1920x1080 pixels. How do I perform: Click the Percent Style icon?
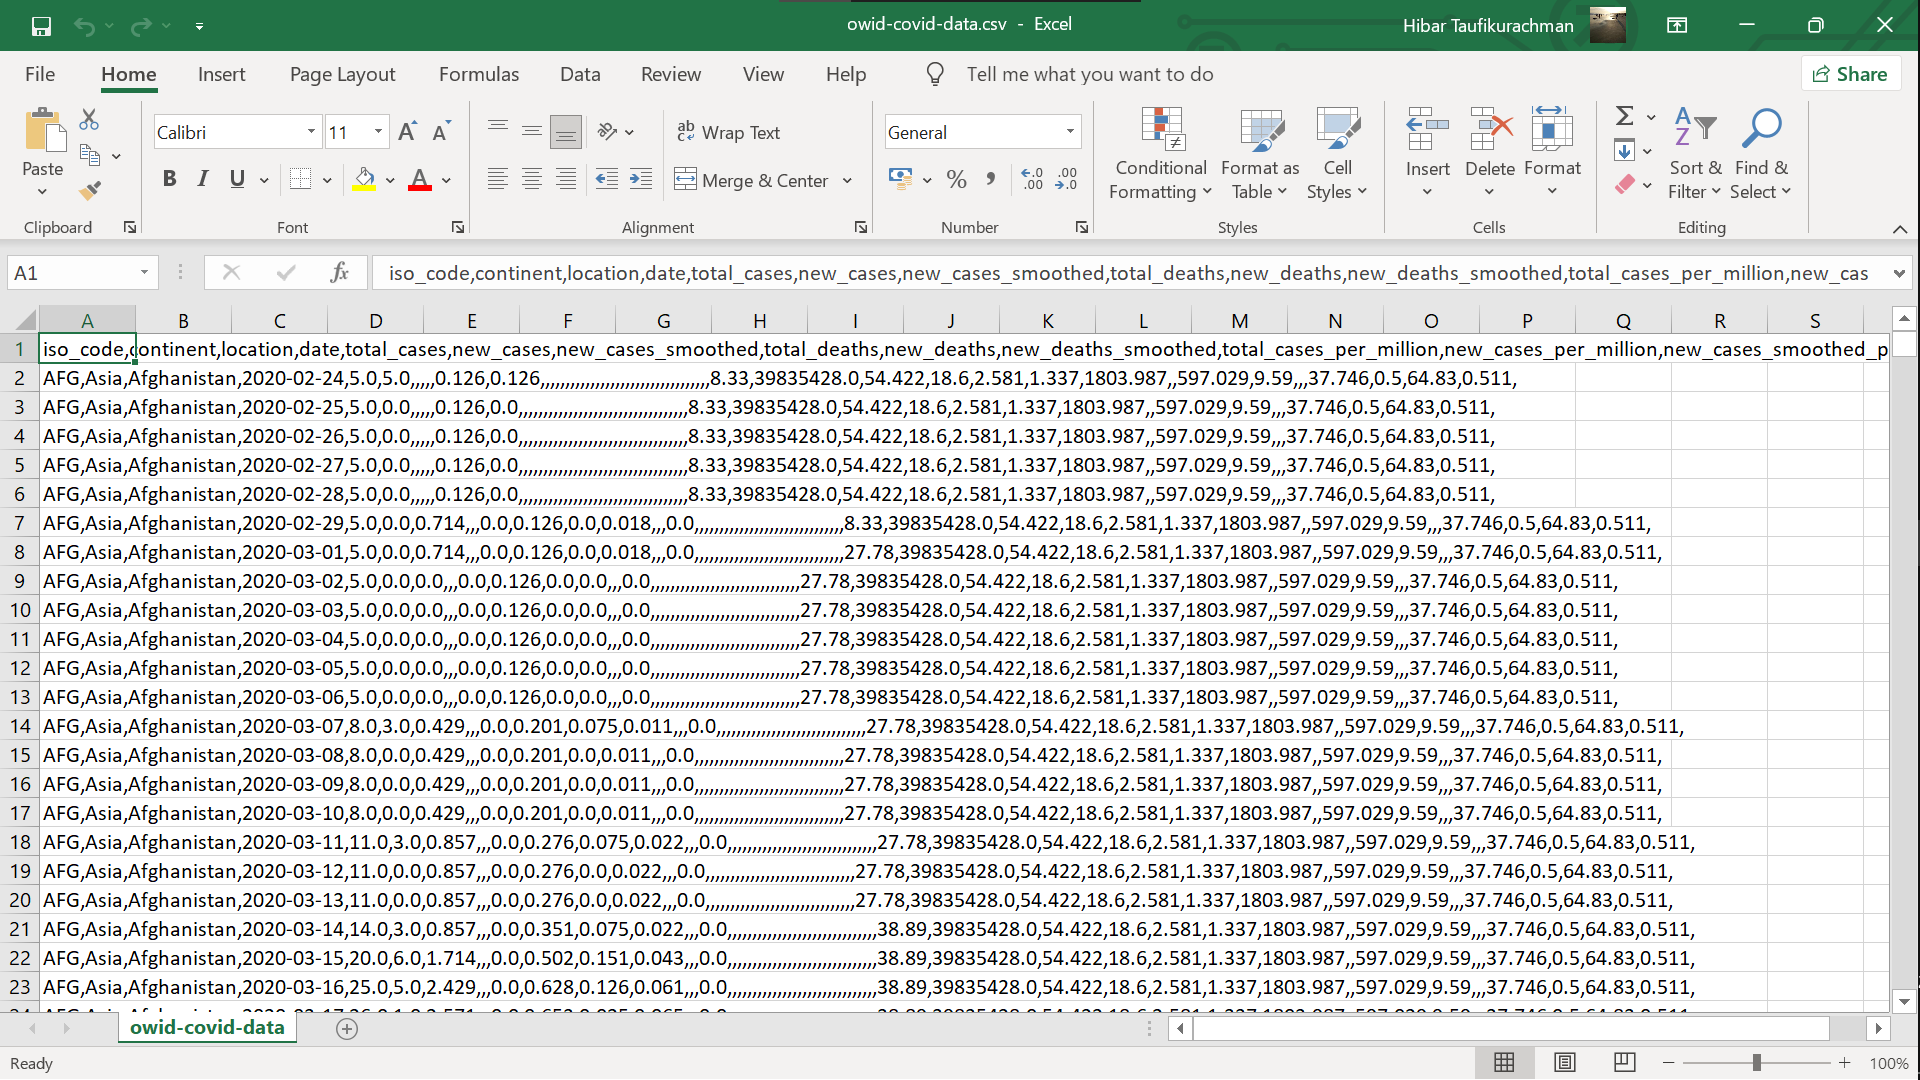point(956,180)
